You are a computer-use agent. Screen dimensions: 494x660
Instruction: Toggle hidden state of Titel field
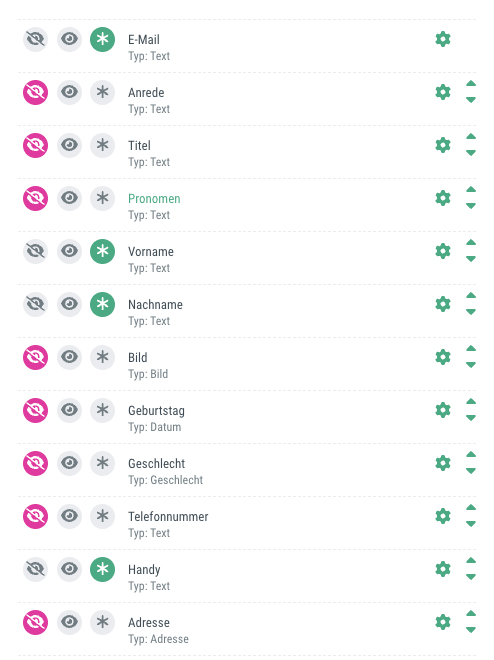click(35, 145)
